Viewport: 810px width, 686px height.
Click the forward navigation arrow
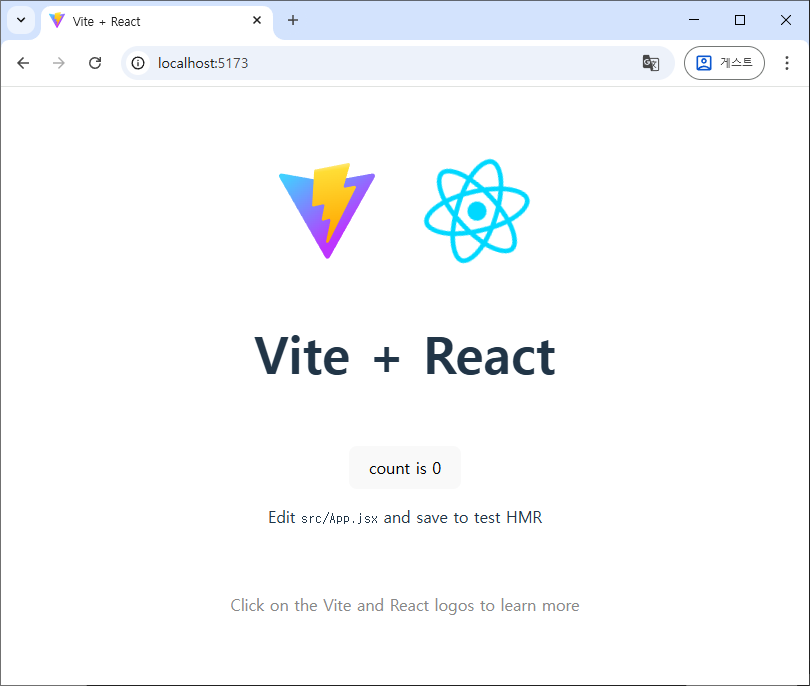[x=59, y=63]
